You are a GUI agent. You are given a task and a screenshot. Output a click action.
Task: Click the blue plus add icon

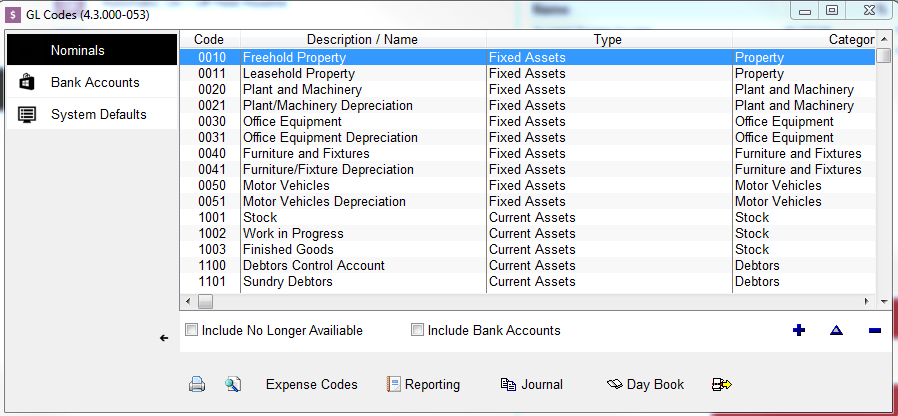pos(798,330)
